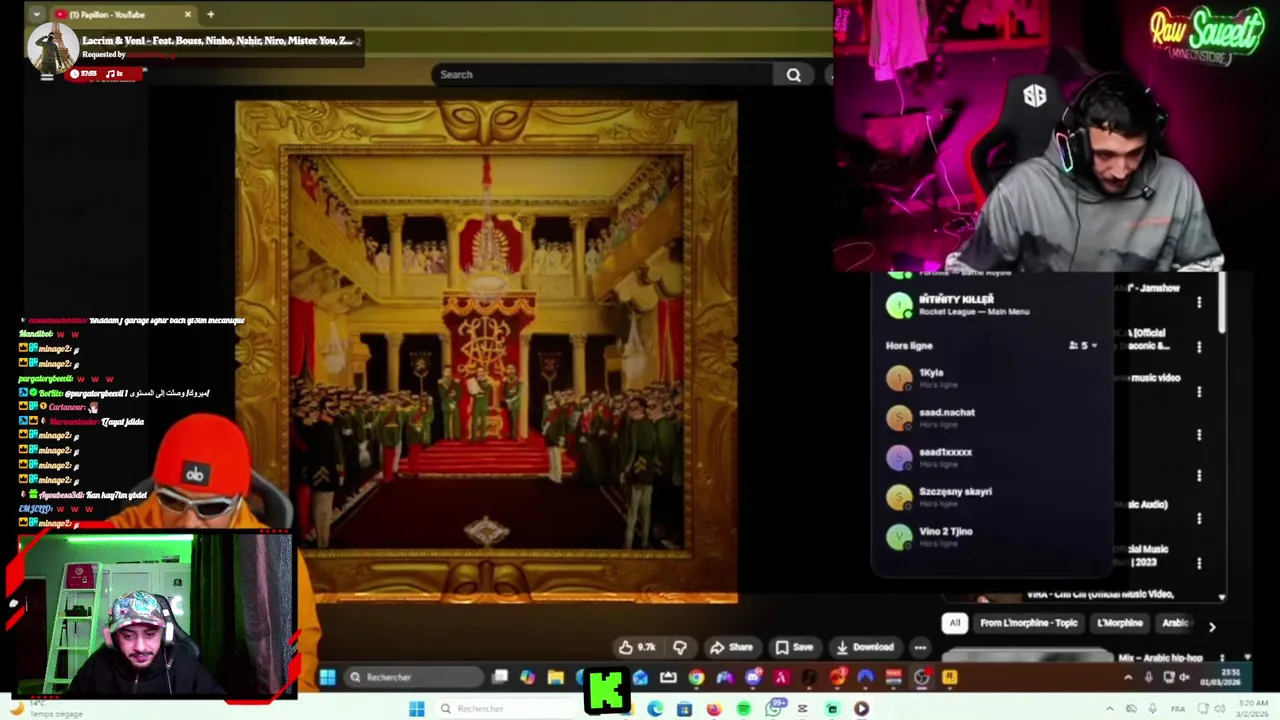The height and width of the screenshot is (720, 1280).
Task: Open Microsoft Store on outer taskbar
Action: pos(684,709)
